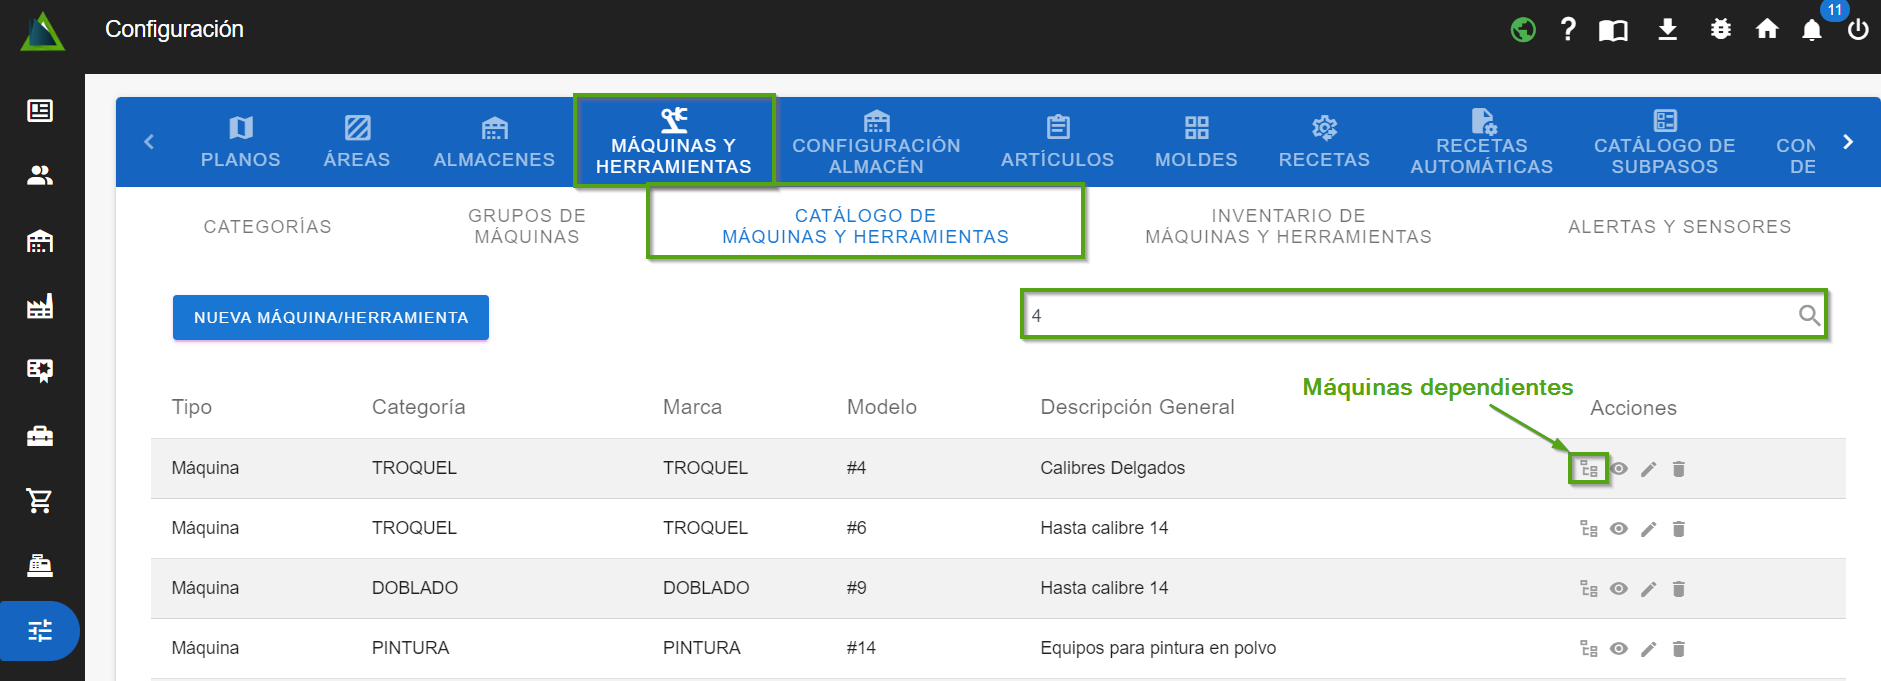Click the bug report icon
1881x681 pixels.
[x=1720, y=30]
